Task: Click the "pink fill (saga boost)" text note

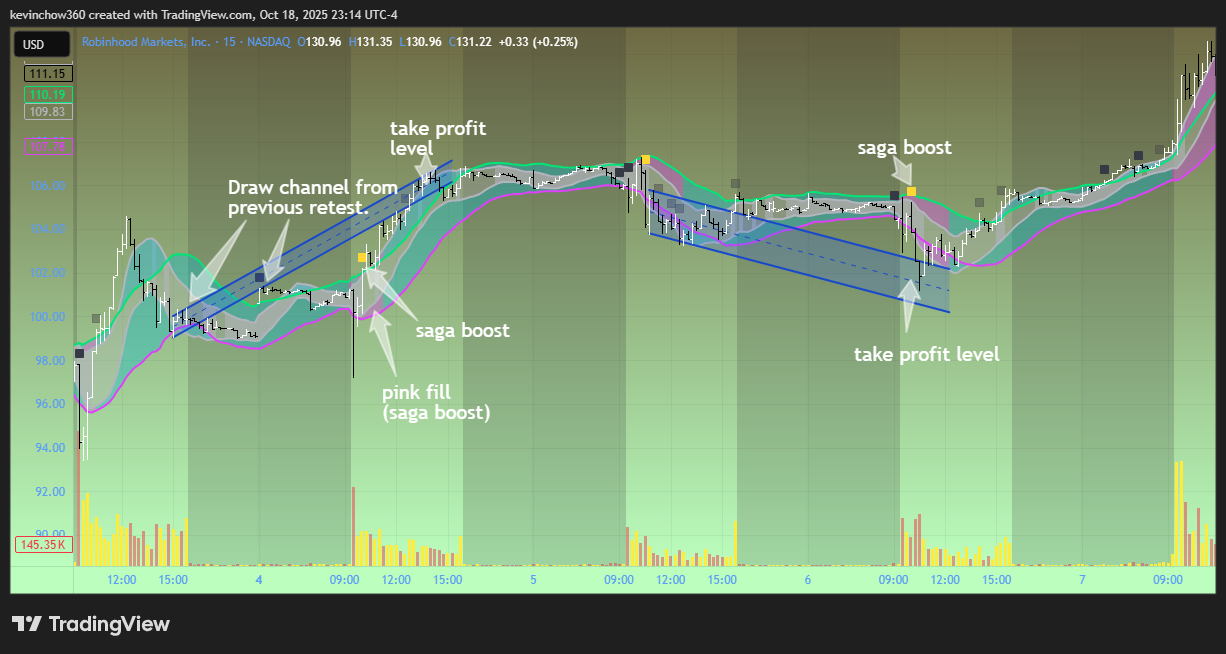Action: (436, 402)
